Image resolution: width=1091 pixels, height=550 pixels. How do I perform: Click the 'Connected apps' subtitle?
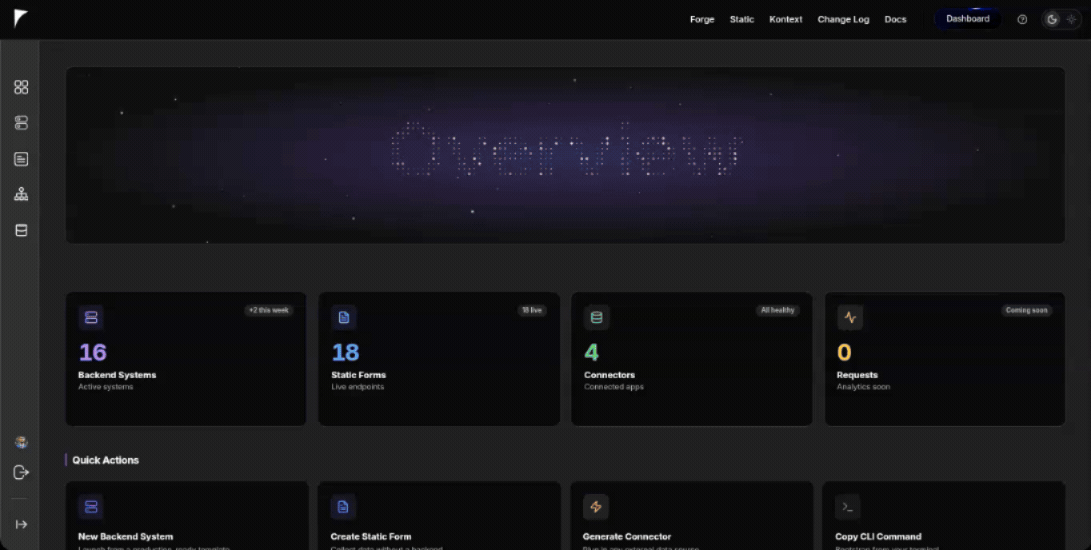(614, 386)
